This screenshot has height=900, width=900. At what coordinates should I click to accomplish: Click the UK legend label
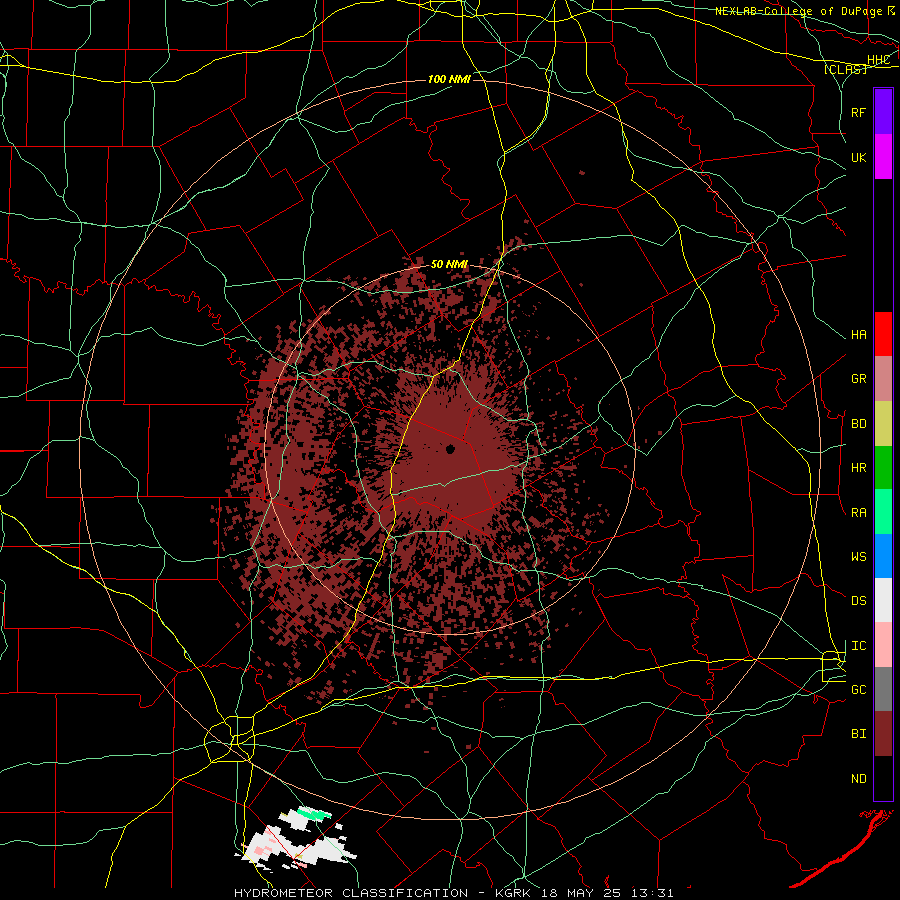point(859,157)
